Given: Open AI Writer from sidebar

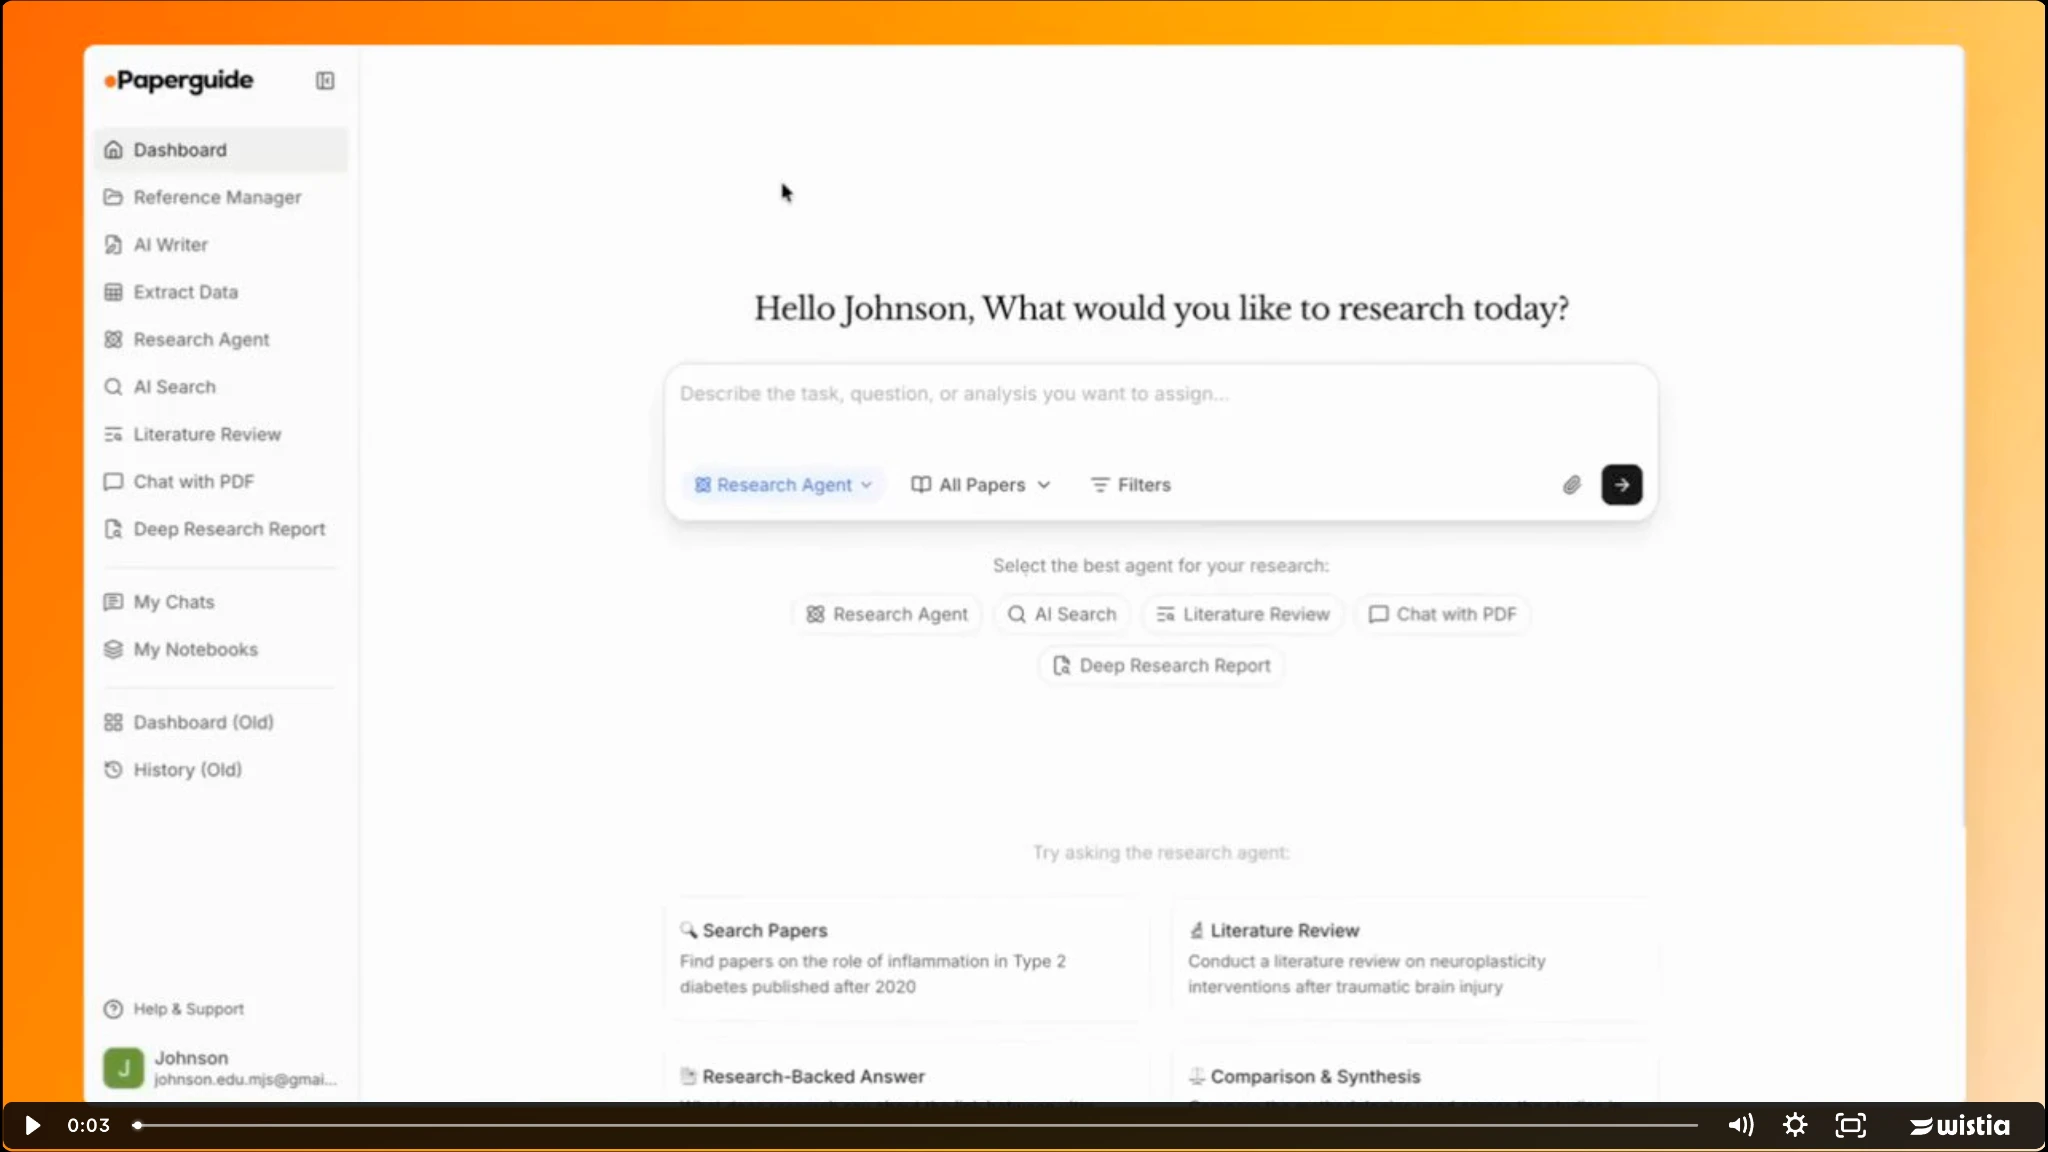Looking at the screenshot, I should coord(170,245).
